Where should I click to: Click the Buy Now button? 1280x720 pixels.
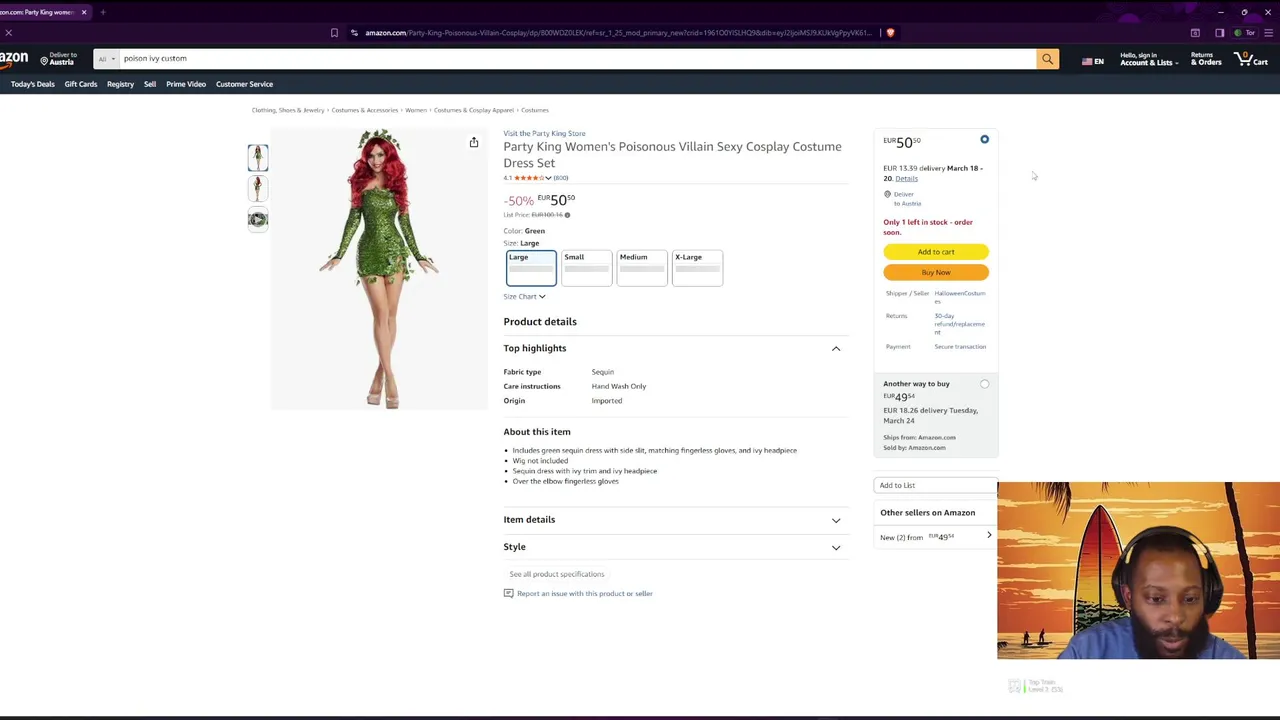(936, 273)
